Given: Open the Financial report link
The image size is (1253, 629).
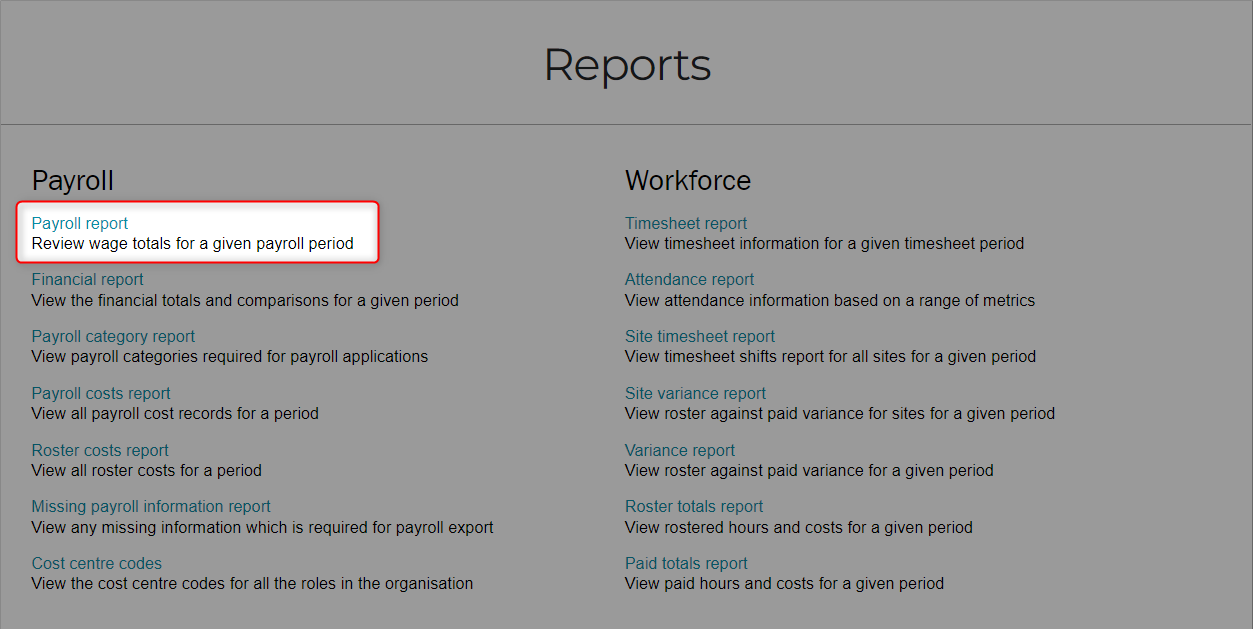Looking at the screenshot, I should [x=88, y=280].
